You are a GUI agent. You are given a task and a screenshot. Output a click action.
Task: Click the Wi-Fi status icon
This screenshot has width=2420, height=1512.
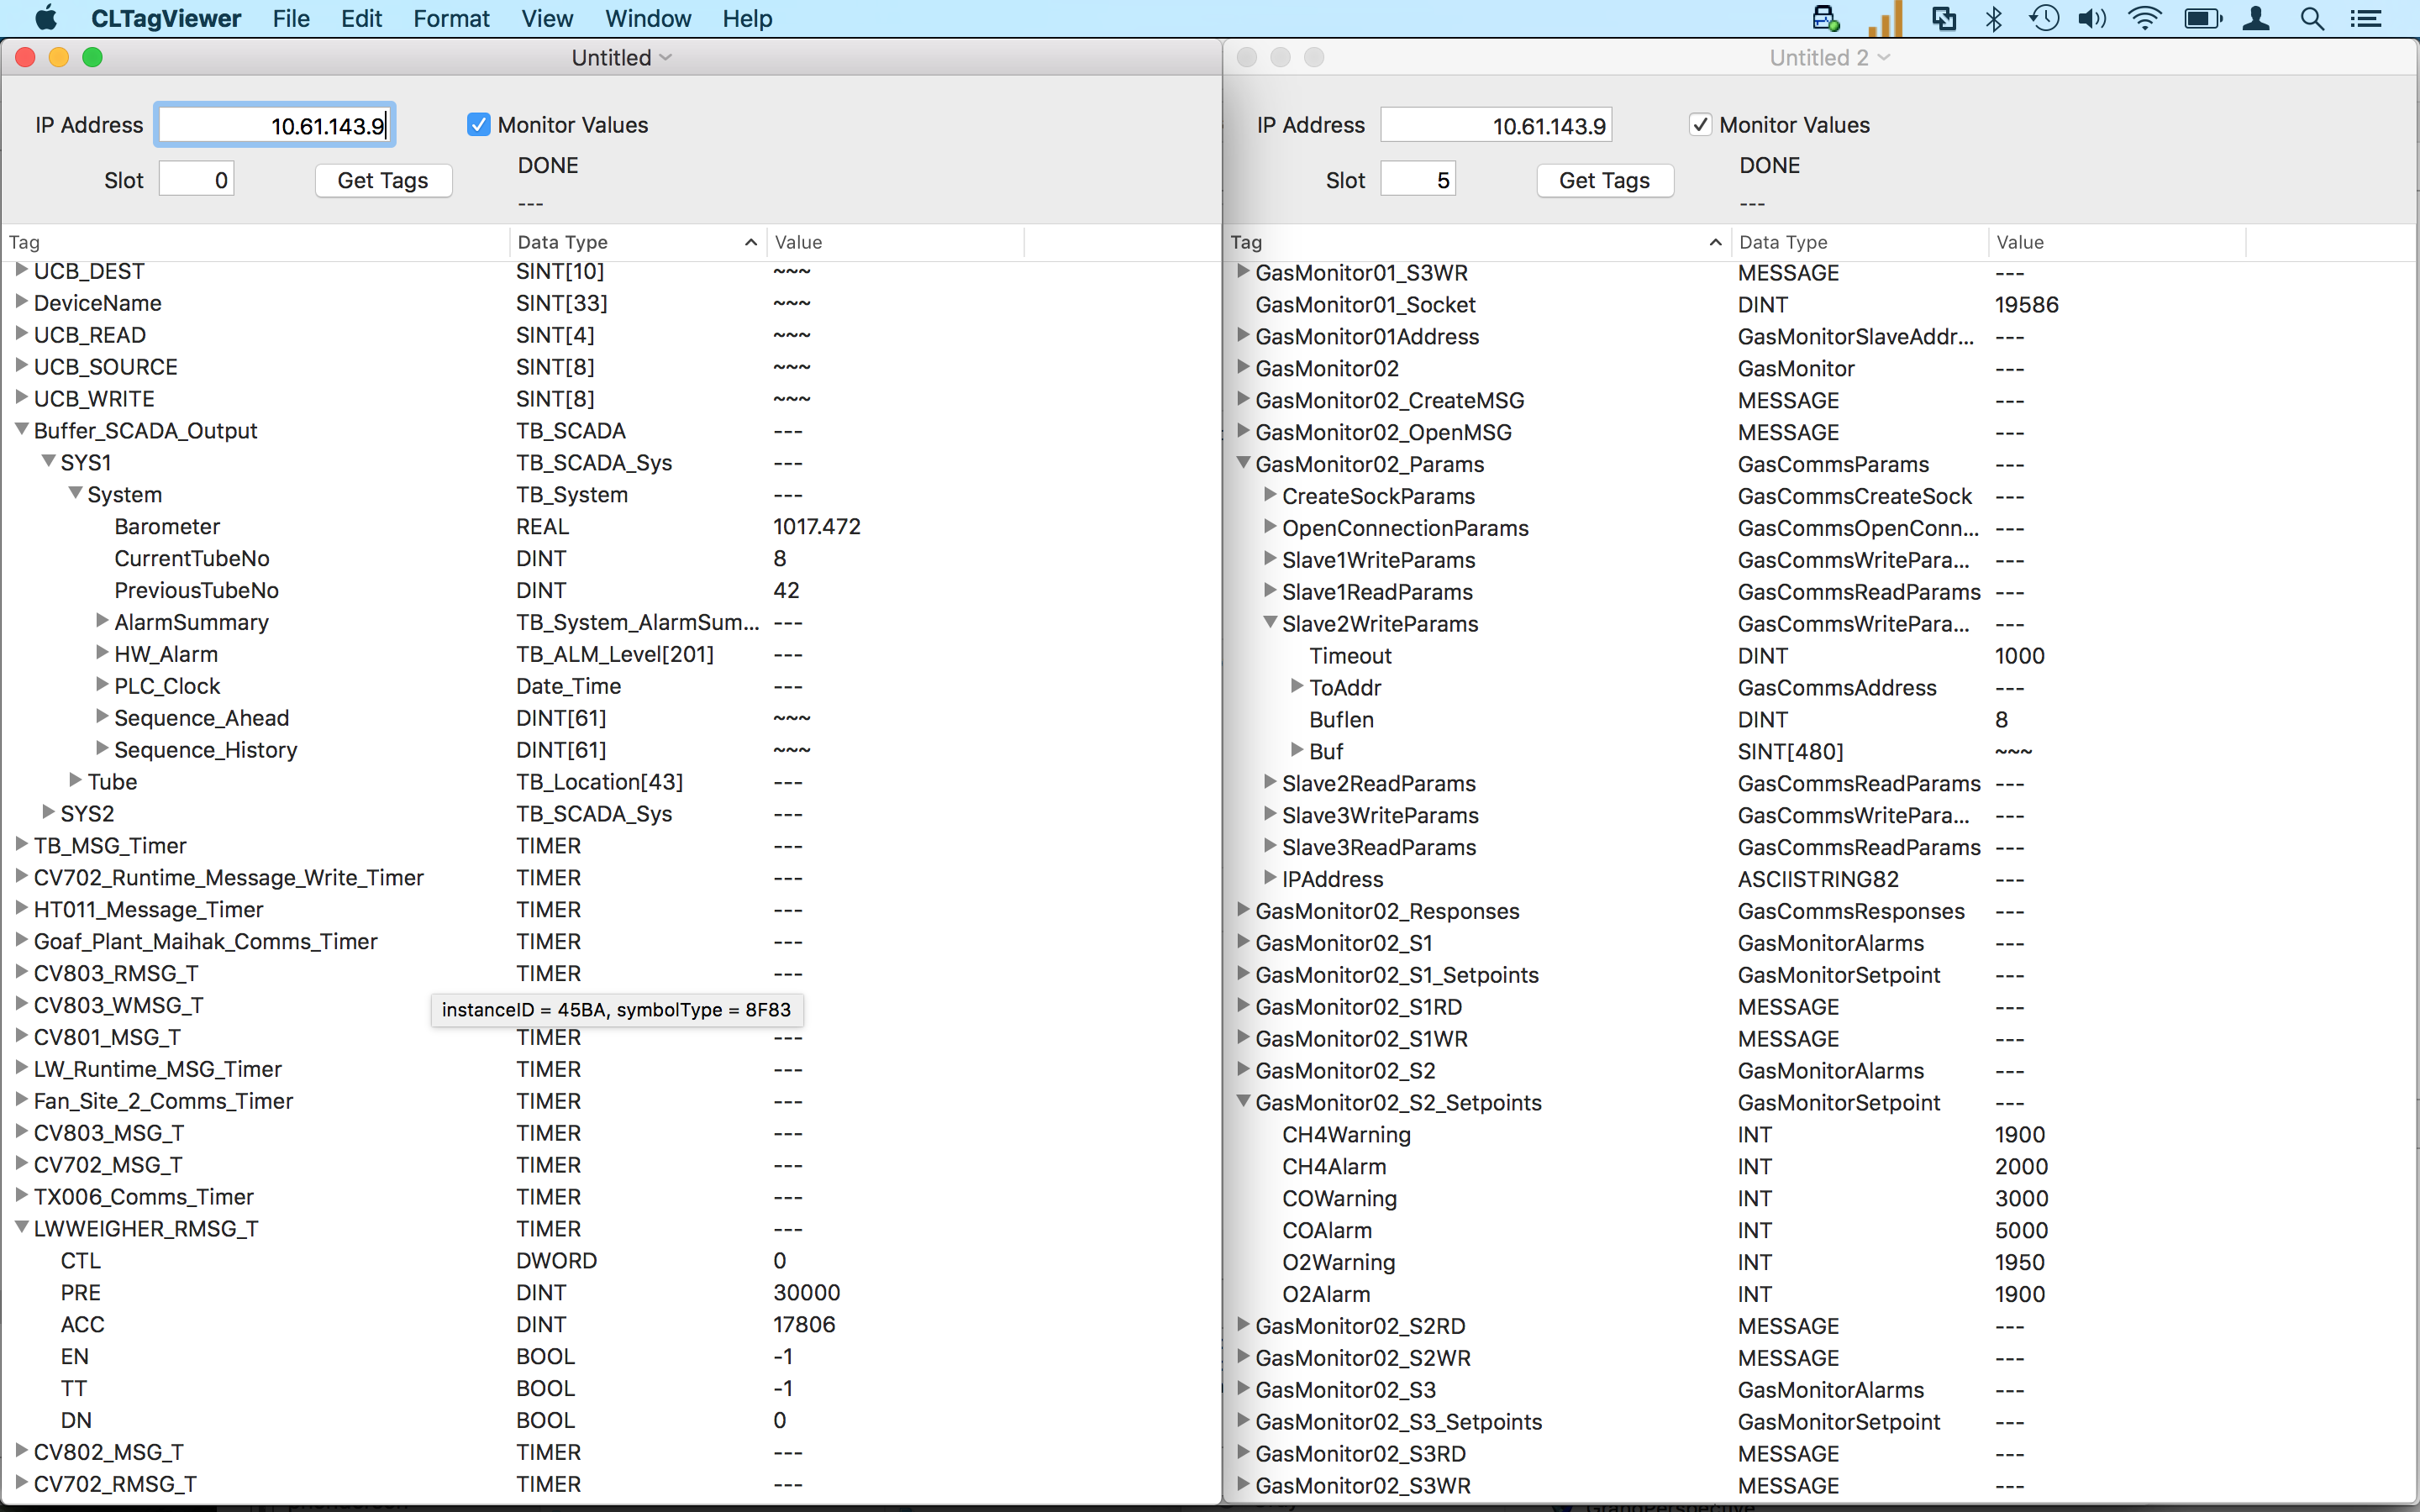tap(2144, 19)
